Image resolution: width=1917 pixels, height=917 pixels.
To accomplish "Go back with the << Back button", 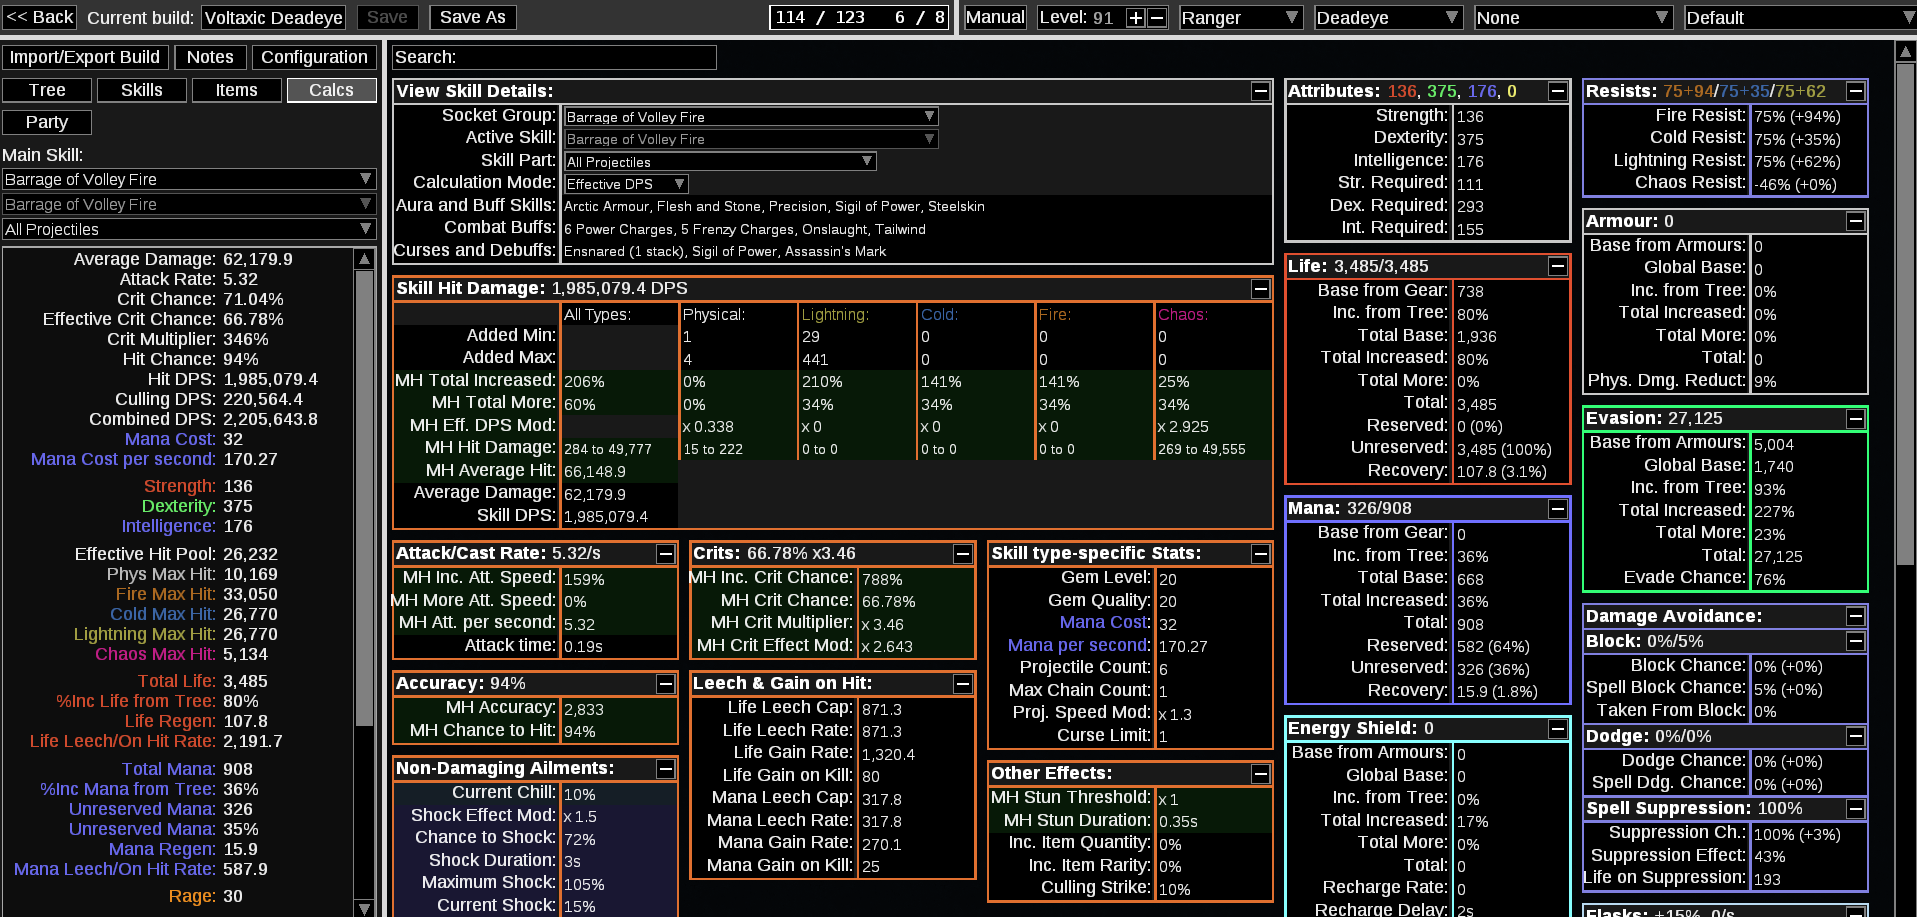I will [x=40, y=17].
